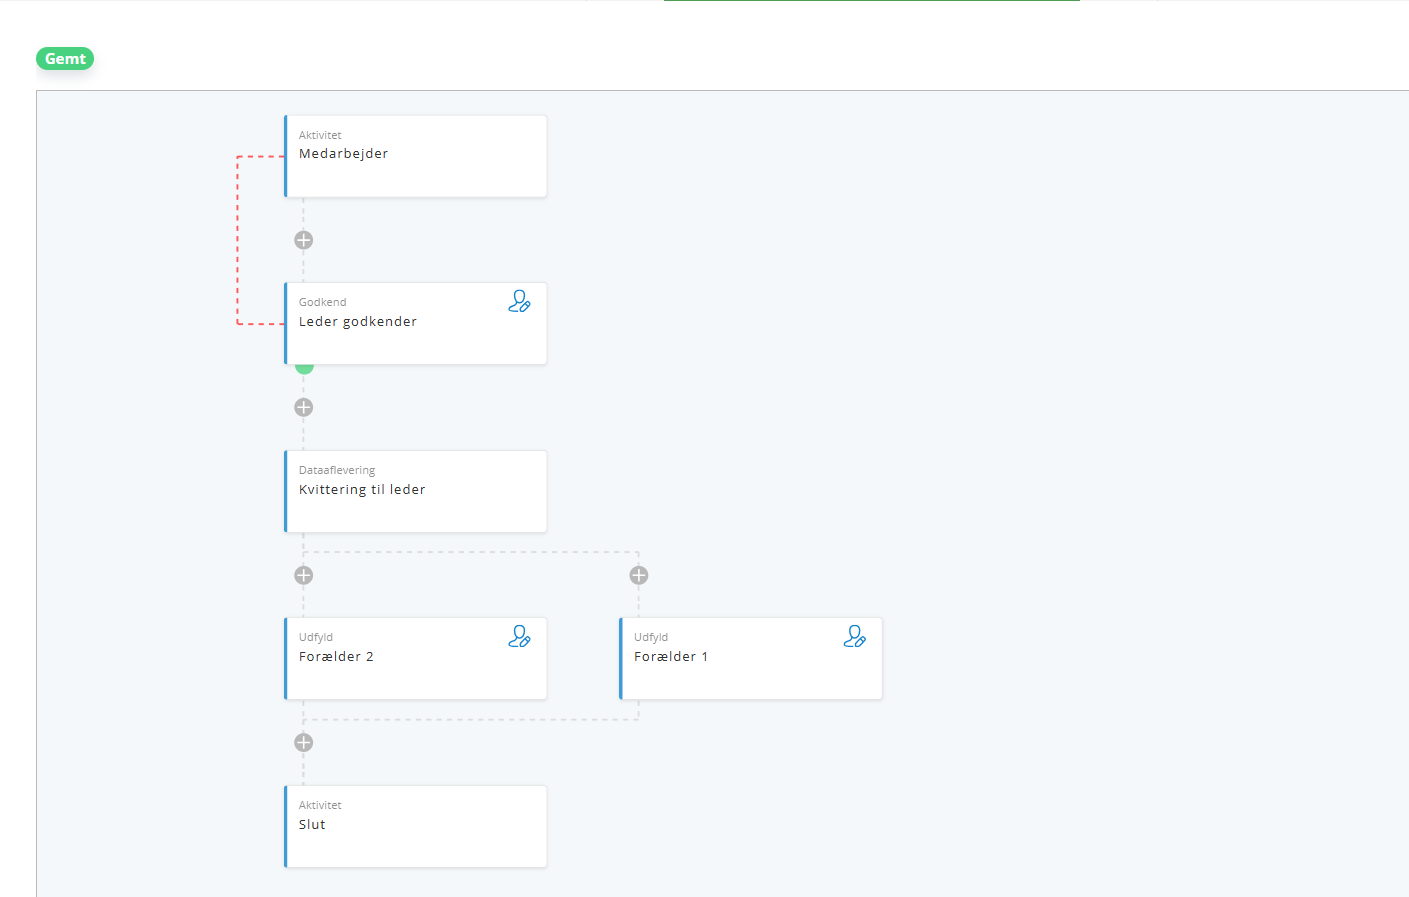Click the plus icon below Medarbejder card
Screen dimensions: 1409x897
[x=304, y=240]
